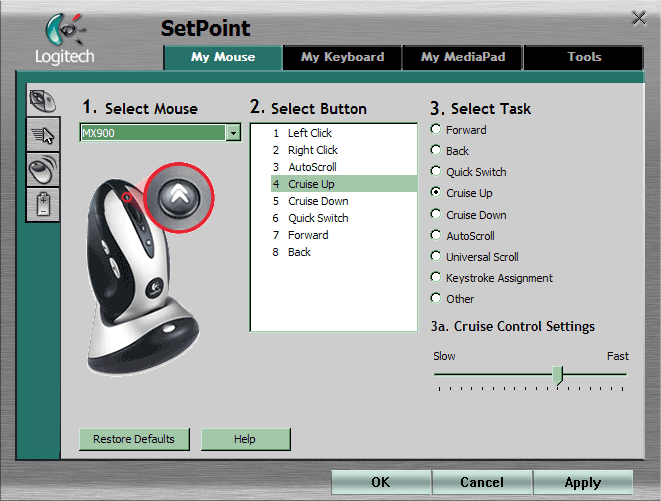Select button 6 Quick Switch in list

point(344,218)
